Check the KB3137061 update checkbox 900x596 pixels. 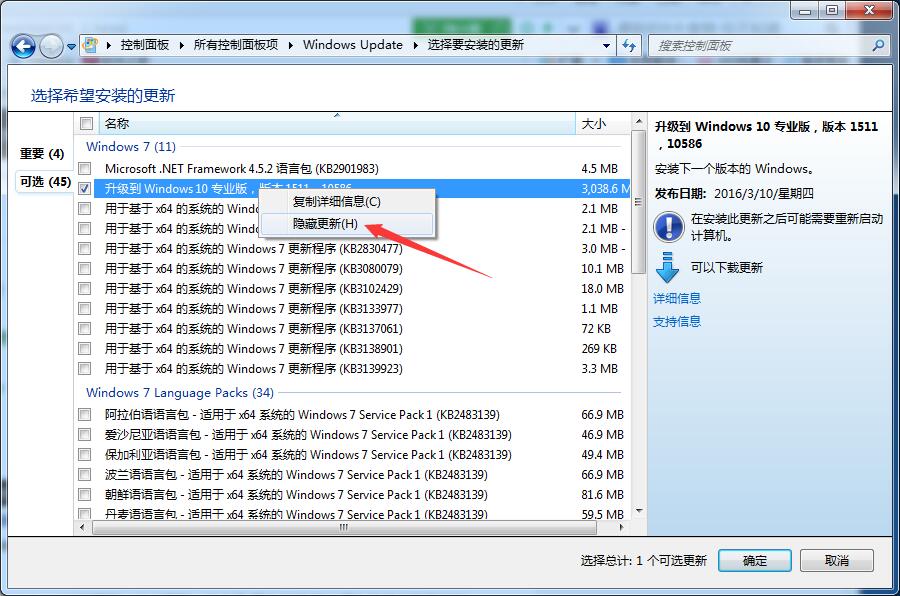point(85,328)
